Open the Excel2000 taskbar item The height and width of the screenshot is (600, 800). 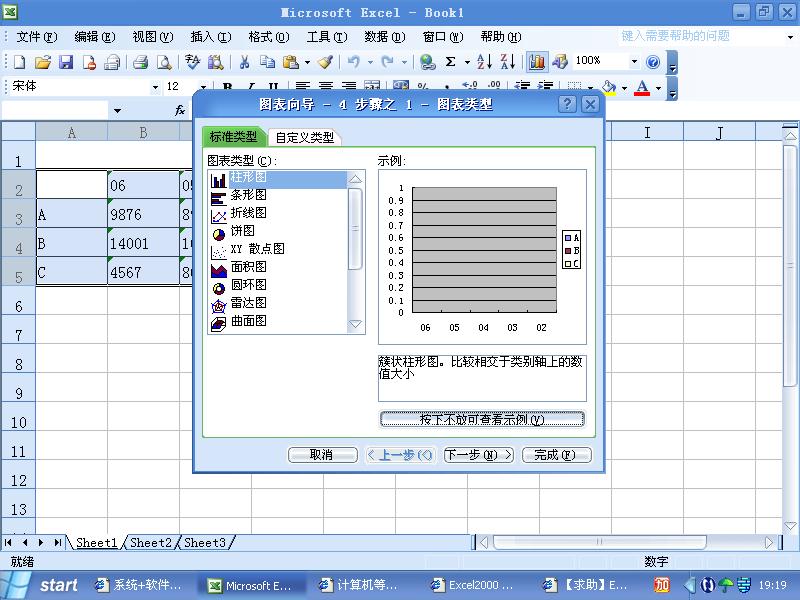tap(472, 585)
